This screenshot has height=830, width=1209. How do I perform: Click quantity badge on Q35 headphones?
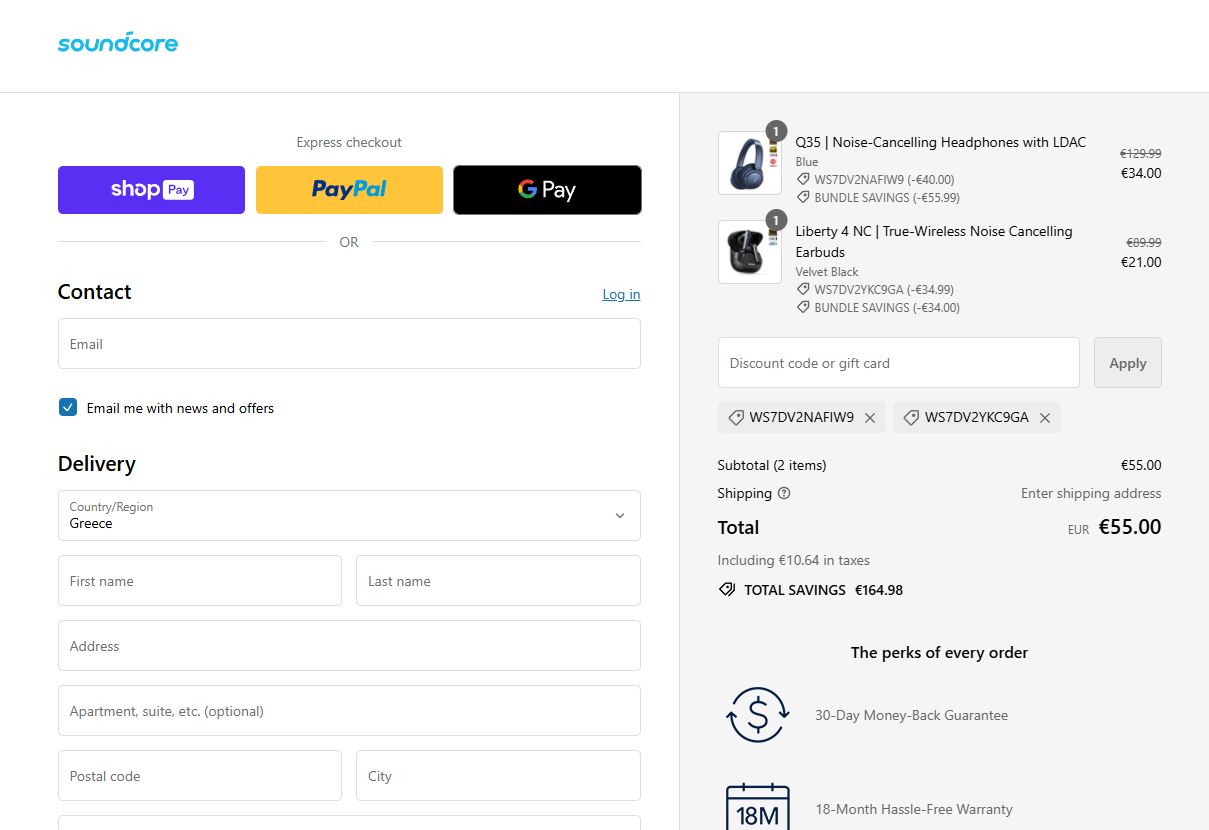tap(776, 131)
